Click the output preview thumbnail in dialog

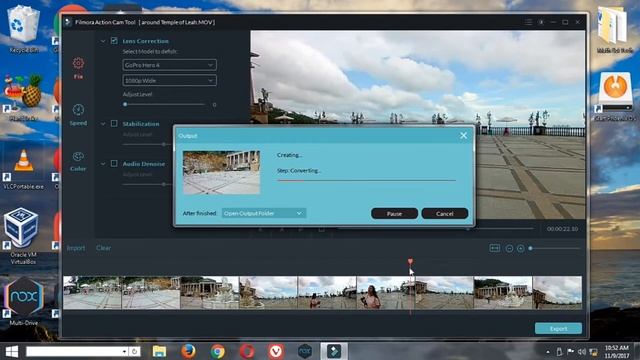(x=221, y=172)
